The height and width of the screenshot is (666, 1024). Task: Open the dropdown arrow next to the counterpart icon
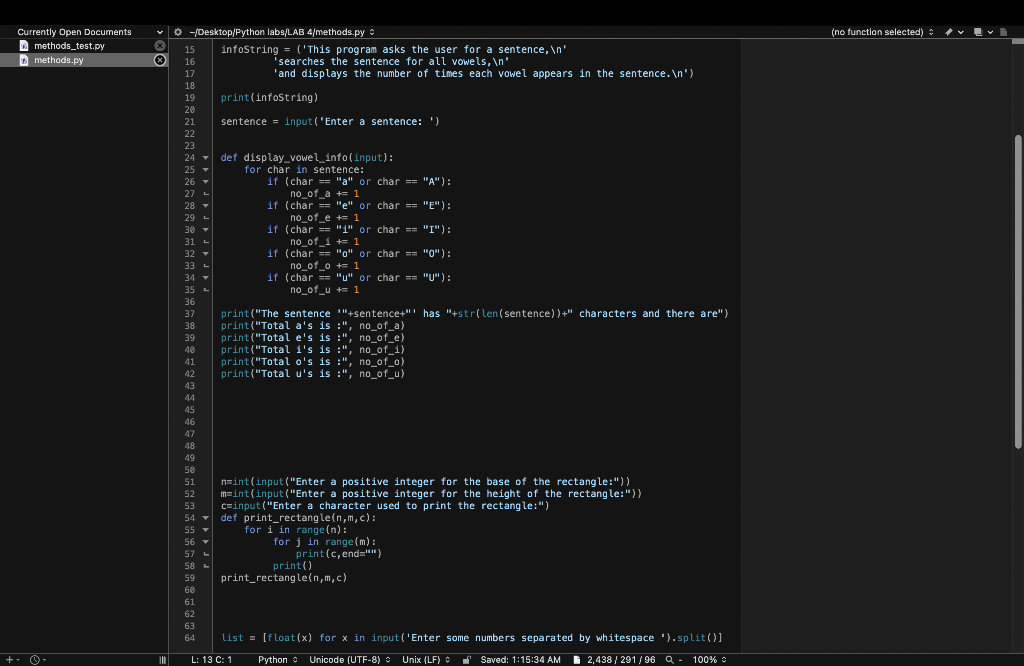click(990, 32)
